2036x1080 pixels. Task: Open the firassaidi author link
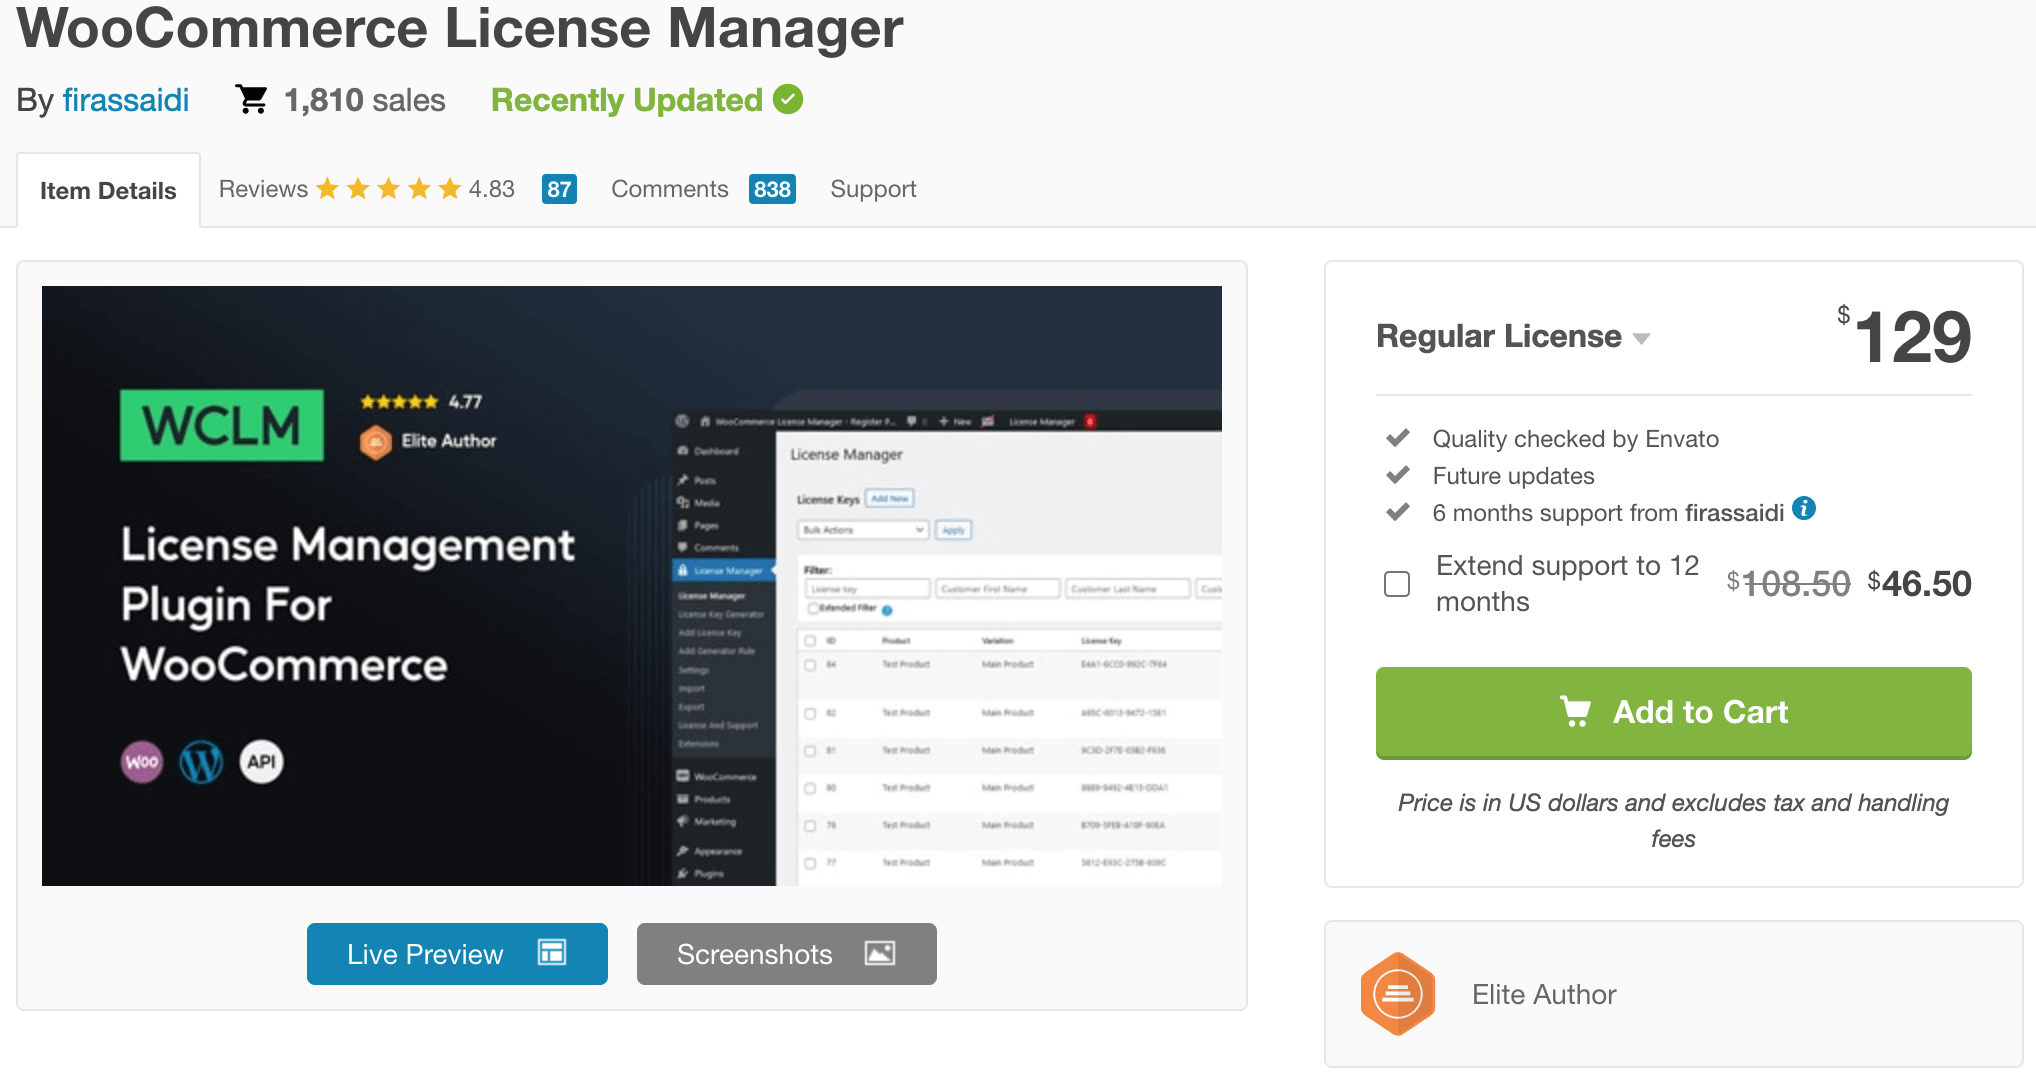pyautogui.click(x=125, y=100)
